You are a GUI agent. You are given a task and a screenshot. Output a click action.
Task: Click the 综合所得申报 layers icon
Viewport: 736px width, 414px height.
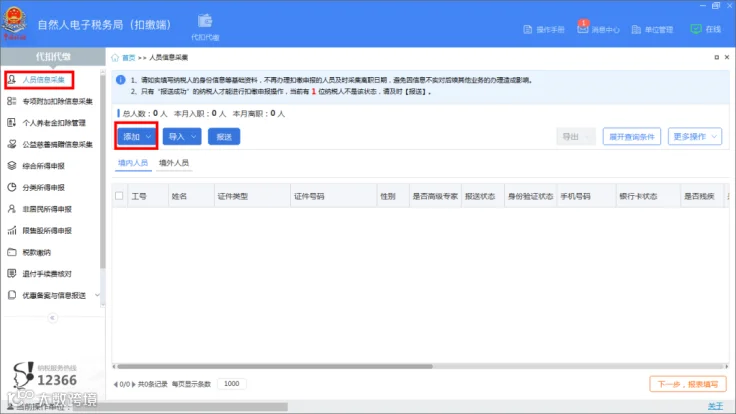tap(12, 166)
